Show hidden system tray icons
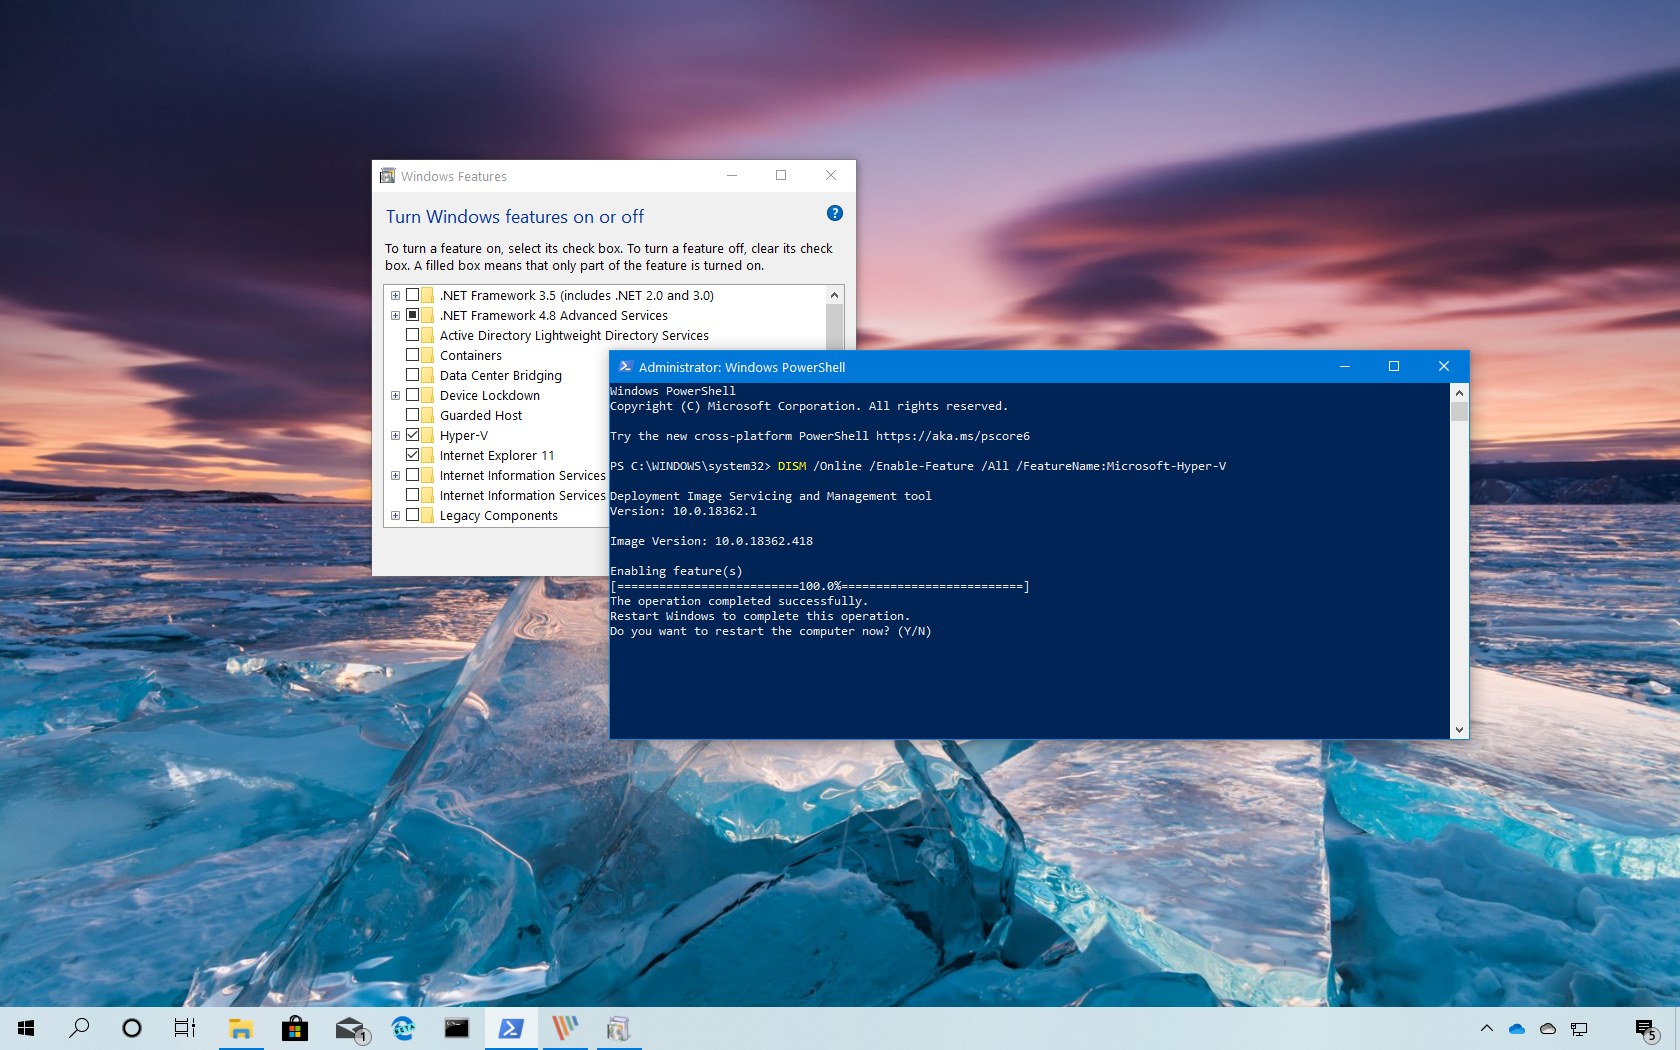Image resolution: width=1680 pixels, height=1050 pixels. [1486, 1028]
